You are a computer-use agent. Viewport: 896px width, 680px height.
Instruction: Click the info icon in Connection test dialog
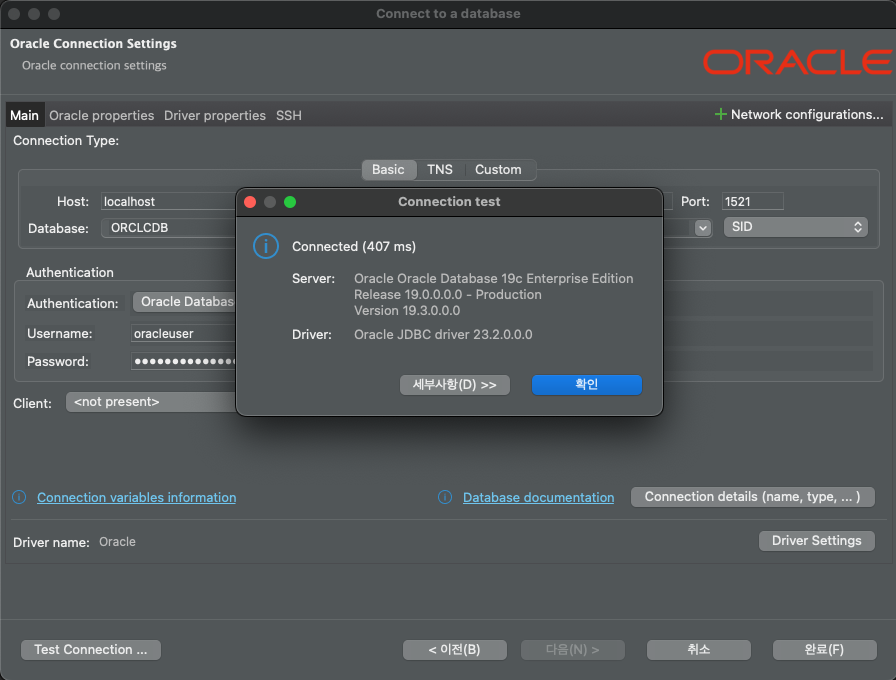click(x=266, y=246)
